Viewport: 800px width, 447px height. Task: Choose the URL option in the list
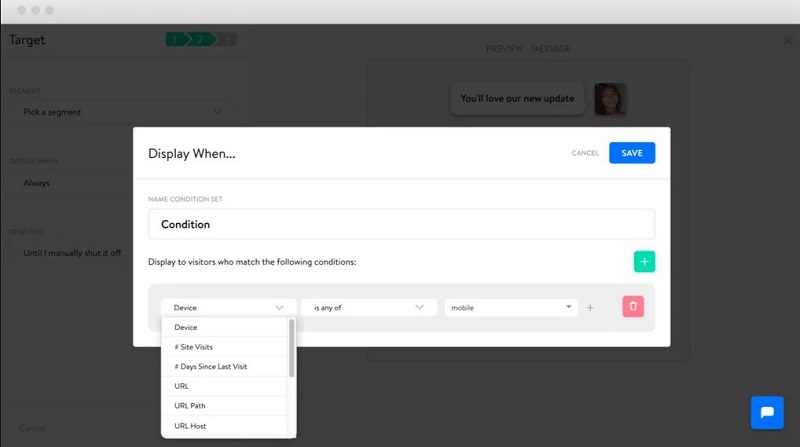point(224,386)
